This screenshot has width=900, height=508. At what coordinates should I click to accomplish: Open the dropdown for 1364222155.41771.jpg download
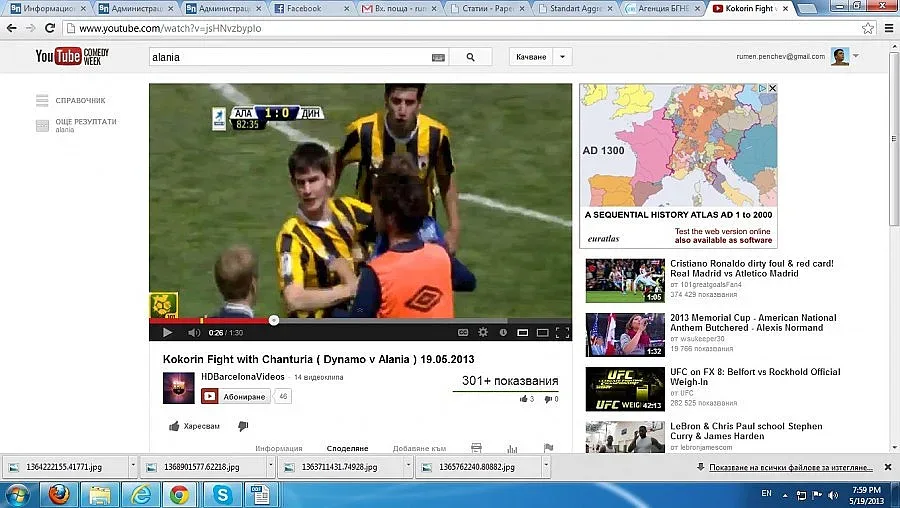click(131, 467)
